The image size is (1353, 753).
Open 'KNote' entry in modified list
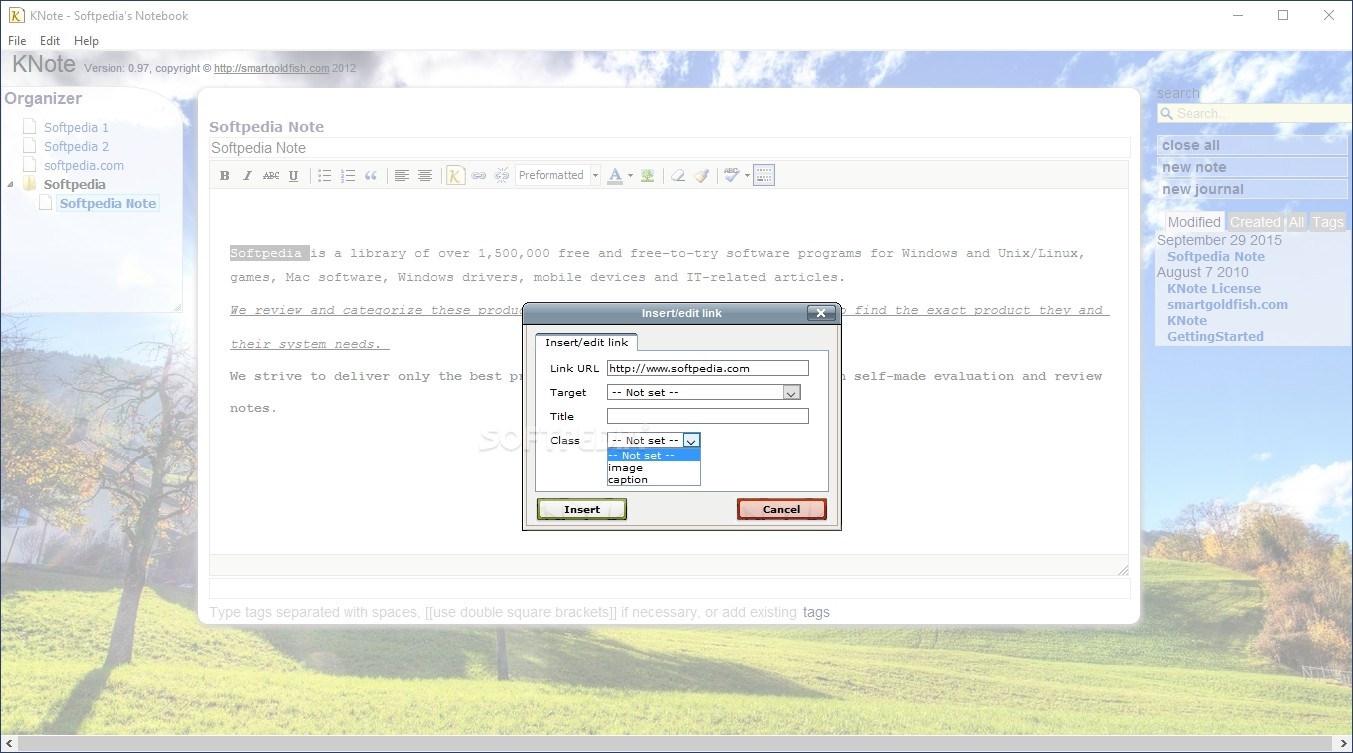pos(1187,320)
